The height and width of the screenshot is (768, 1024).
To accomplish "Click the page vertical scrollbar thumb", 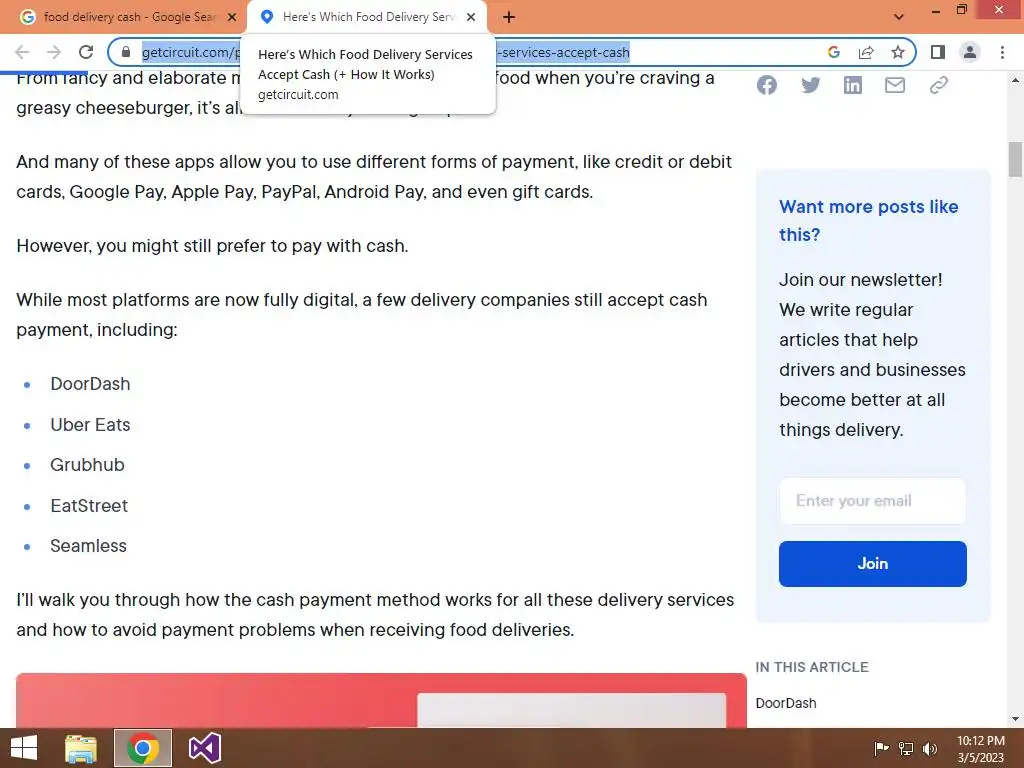I will pyautogui.click(x=1015, y=159).
